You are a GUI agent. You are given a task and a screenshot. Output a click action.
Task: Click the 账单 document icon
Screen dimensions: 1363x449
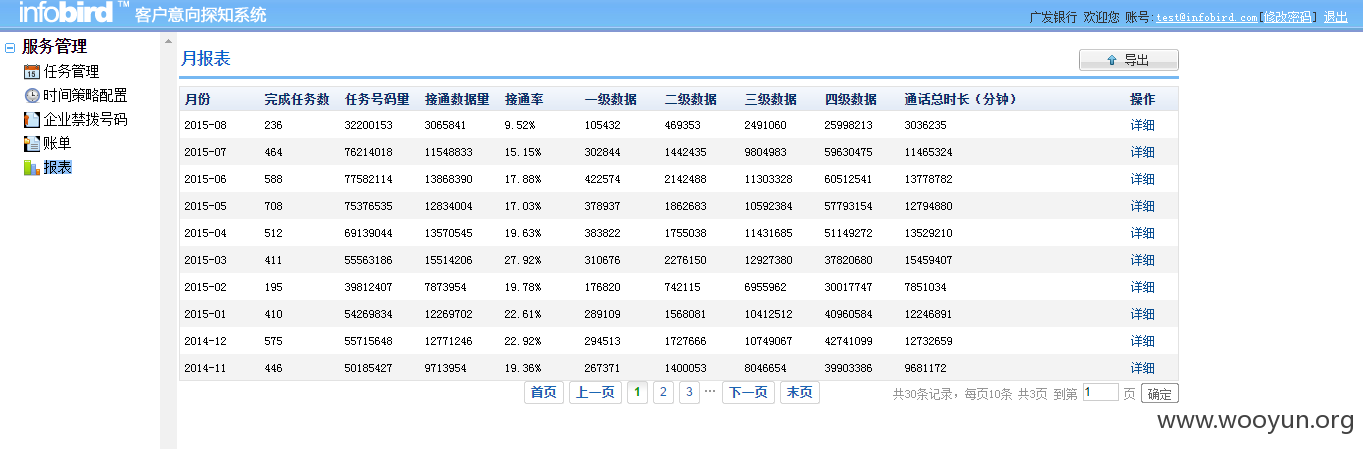[32, 144]
